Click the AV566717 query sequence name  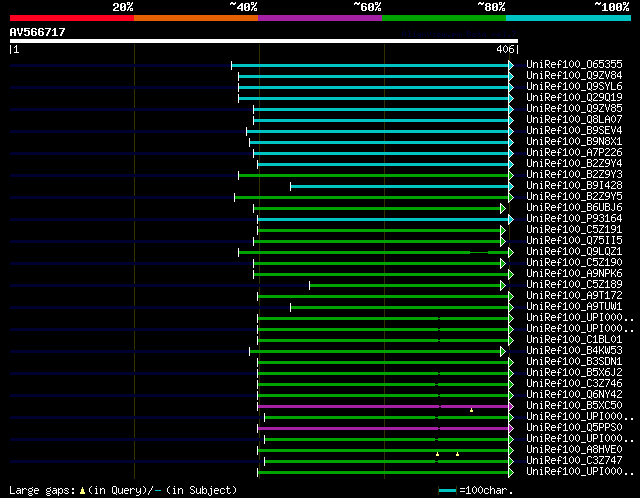pos(38,32)
